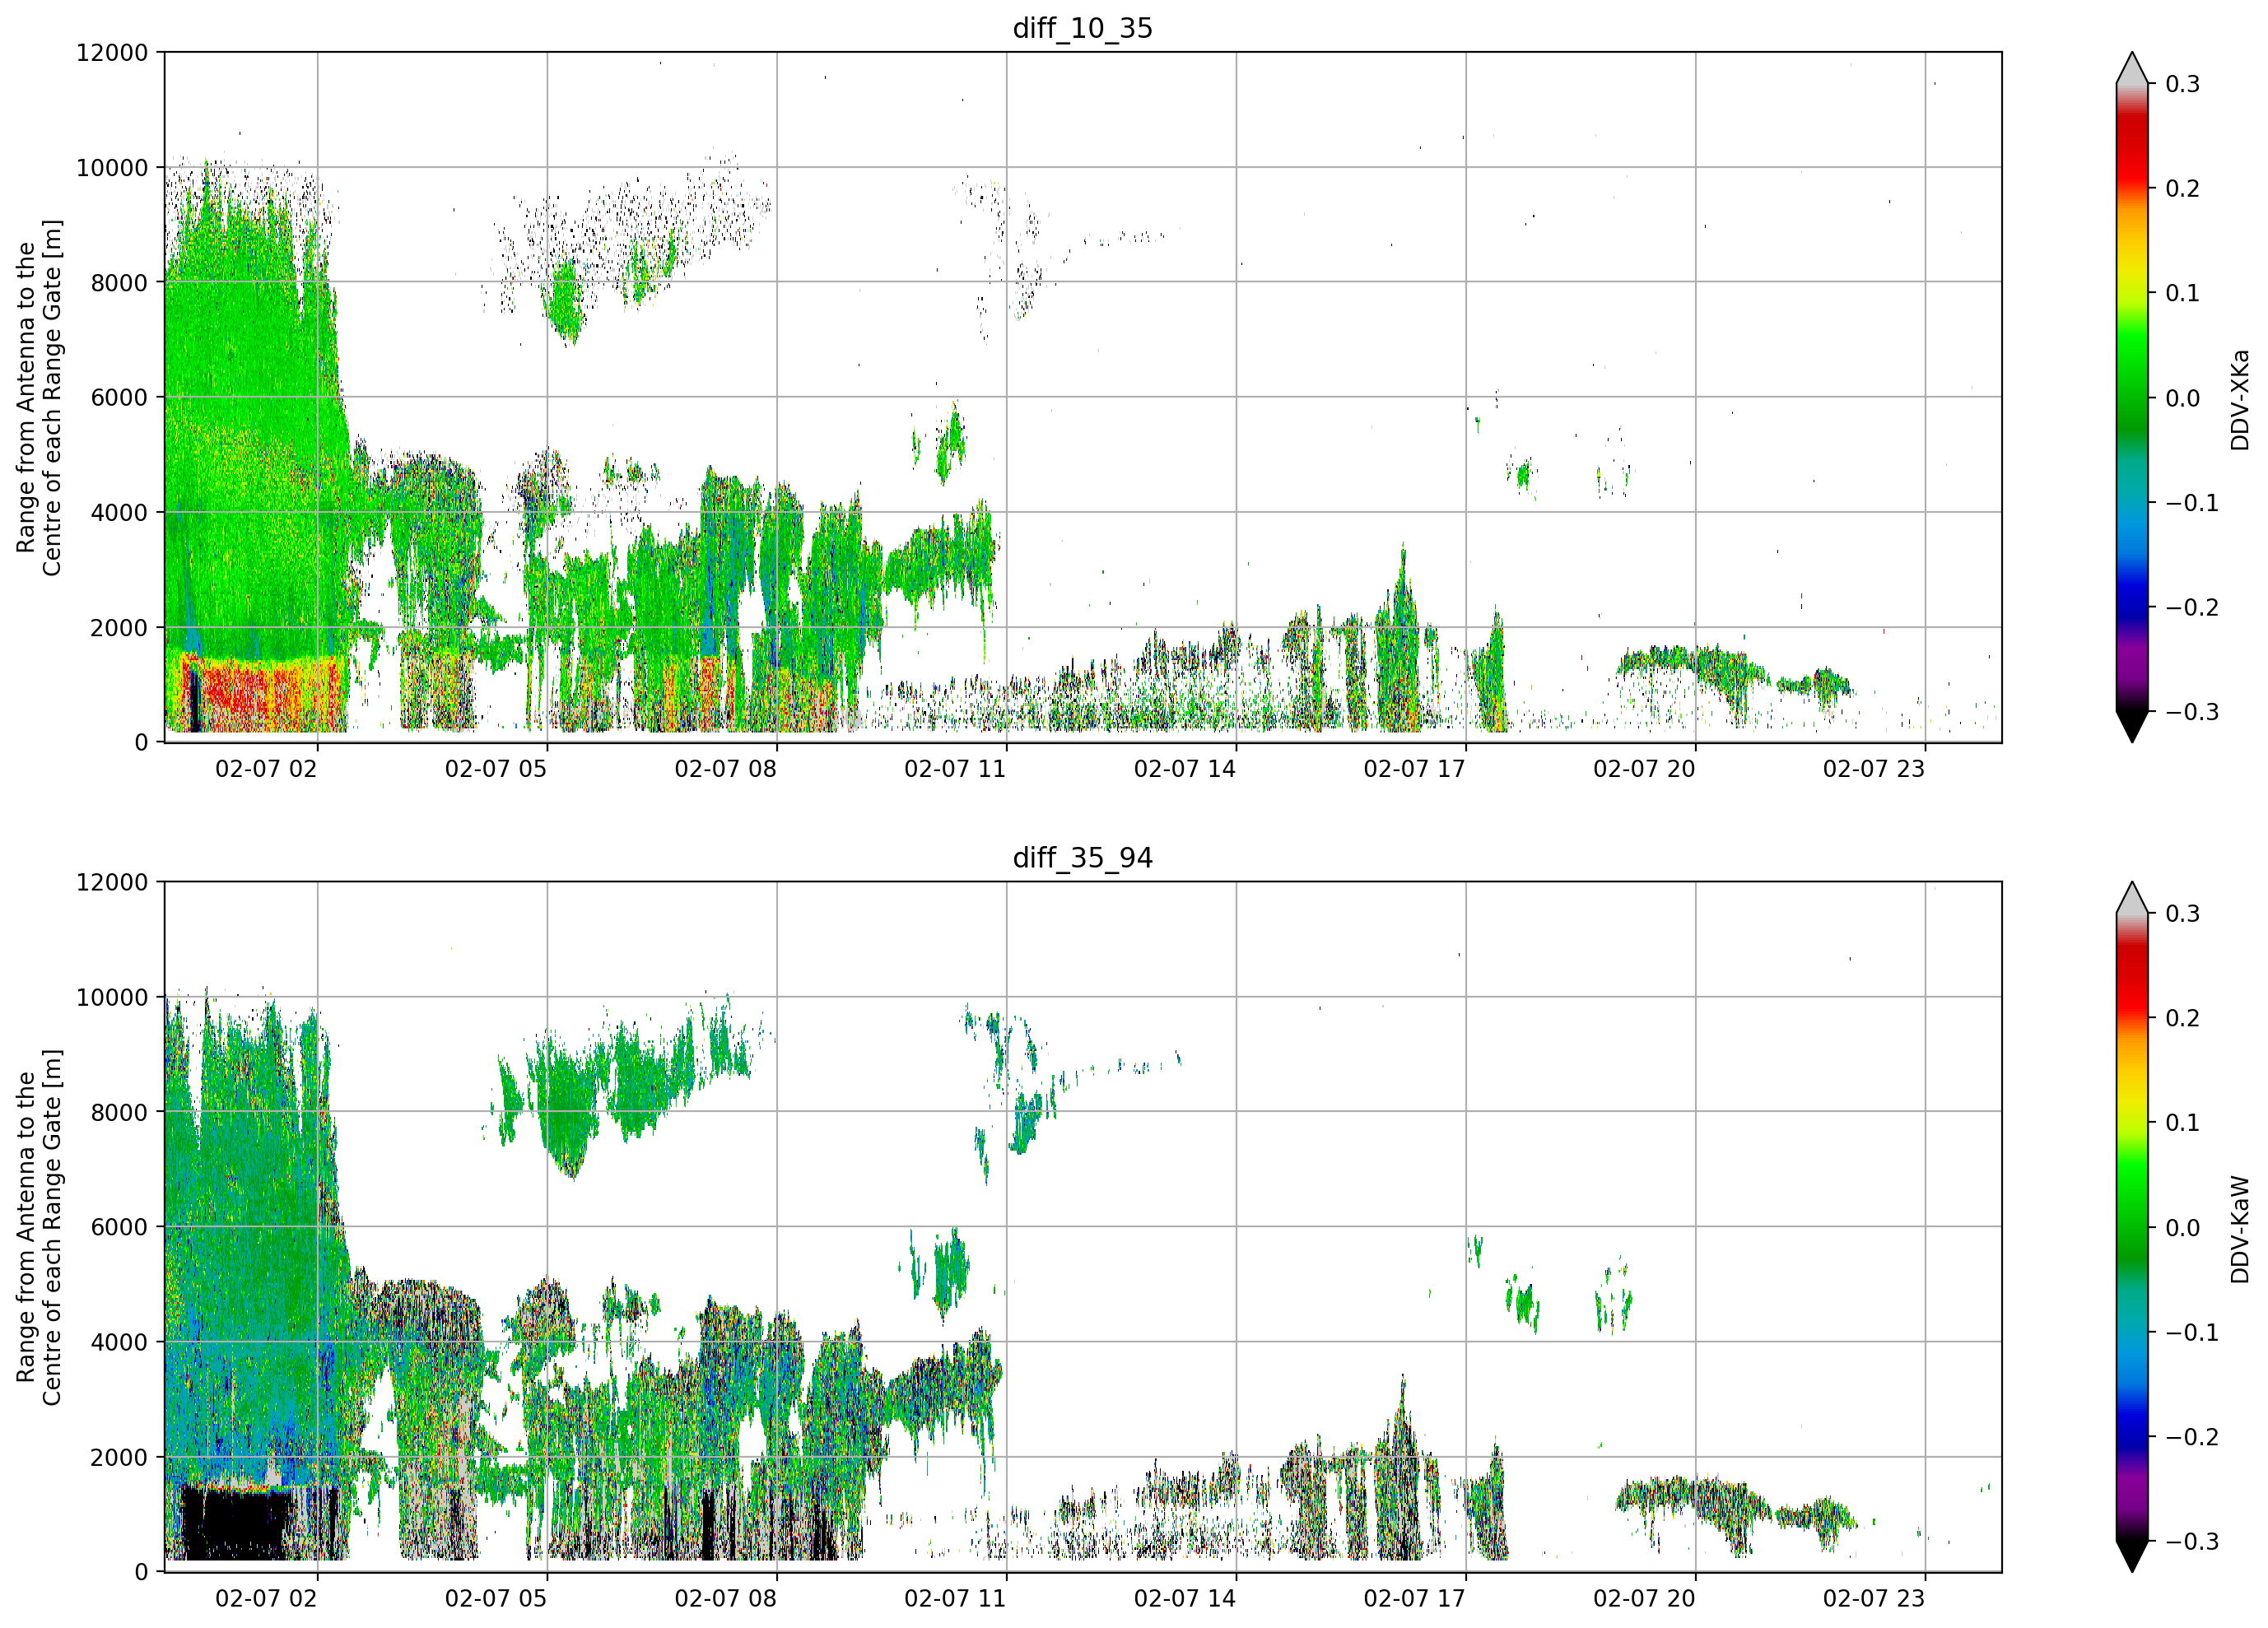Click the 02-07 17 x-tick under diff_35_94
This screenshot has height=1628, width=2268.
point(1414,1599)
